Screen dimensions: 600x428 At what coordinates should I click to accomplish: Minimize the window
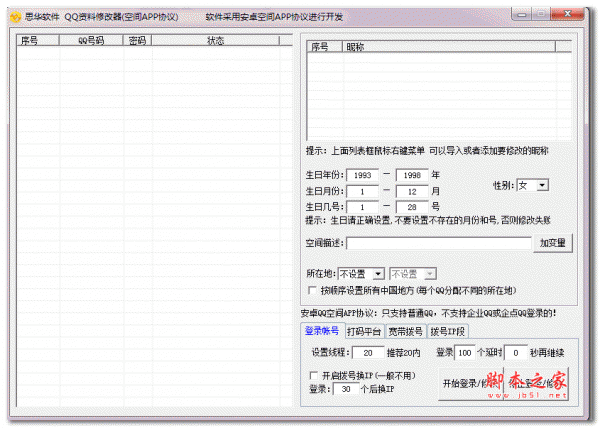tap(521, 15)
